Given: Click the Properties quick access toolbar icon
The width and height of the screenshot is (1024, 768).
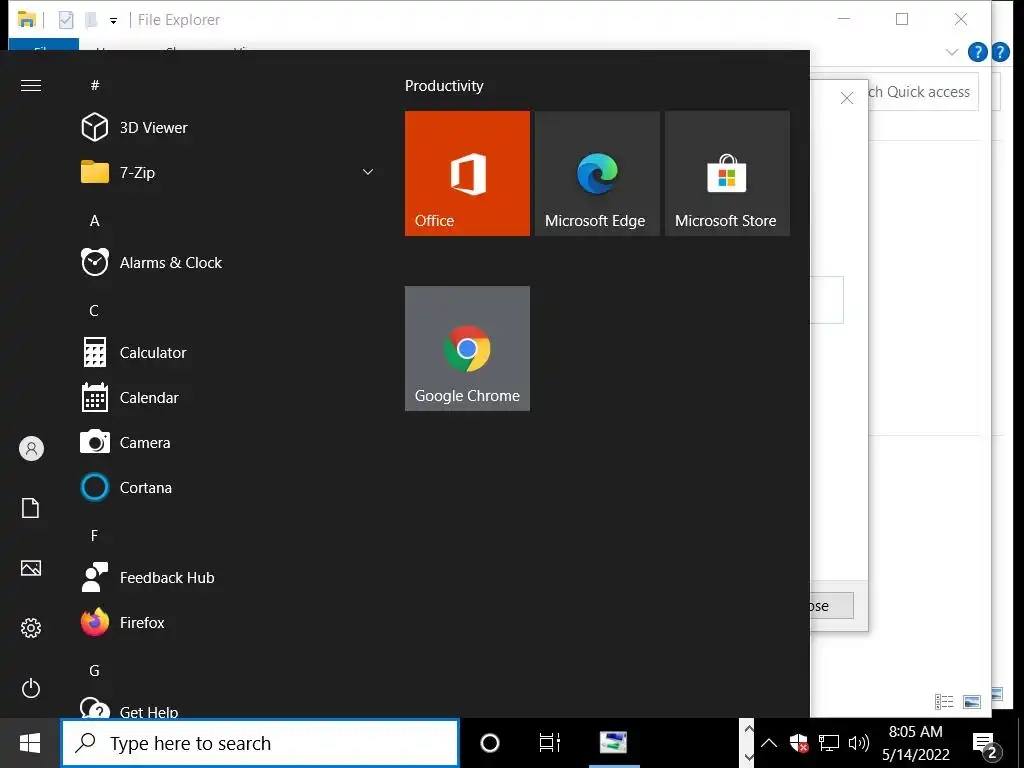Looking at the screenshot, I should point(66,20).
